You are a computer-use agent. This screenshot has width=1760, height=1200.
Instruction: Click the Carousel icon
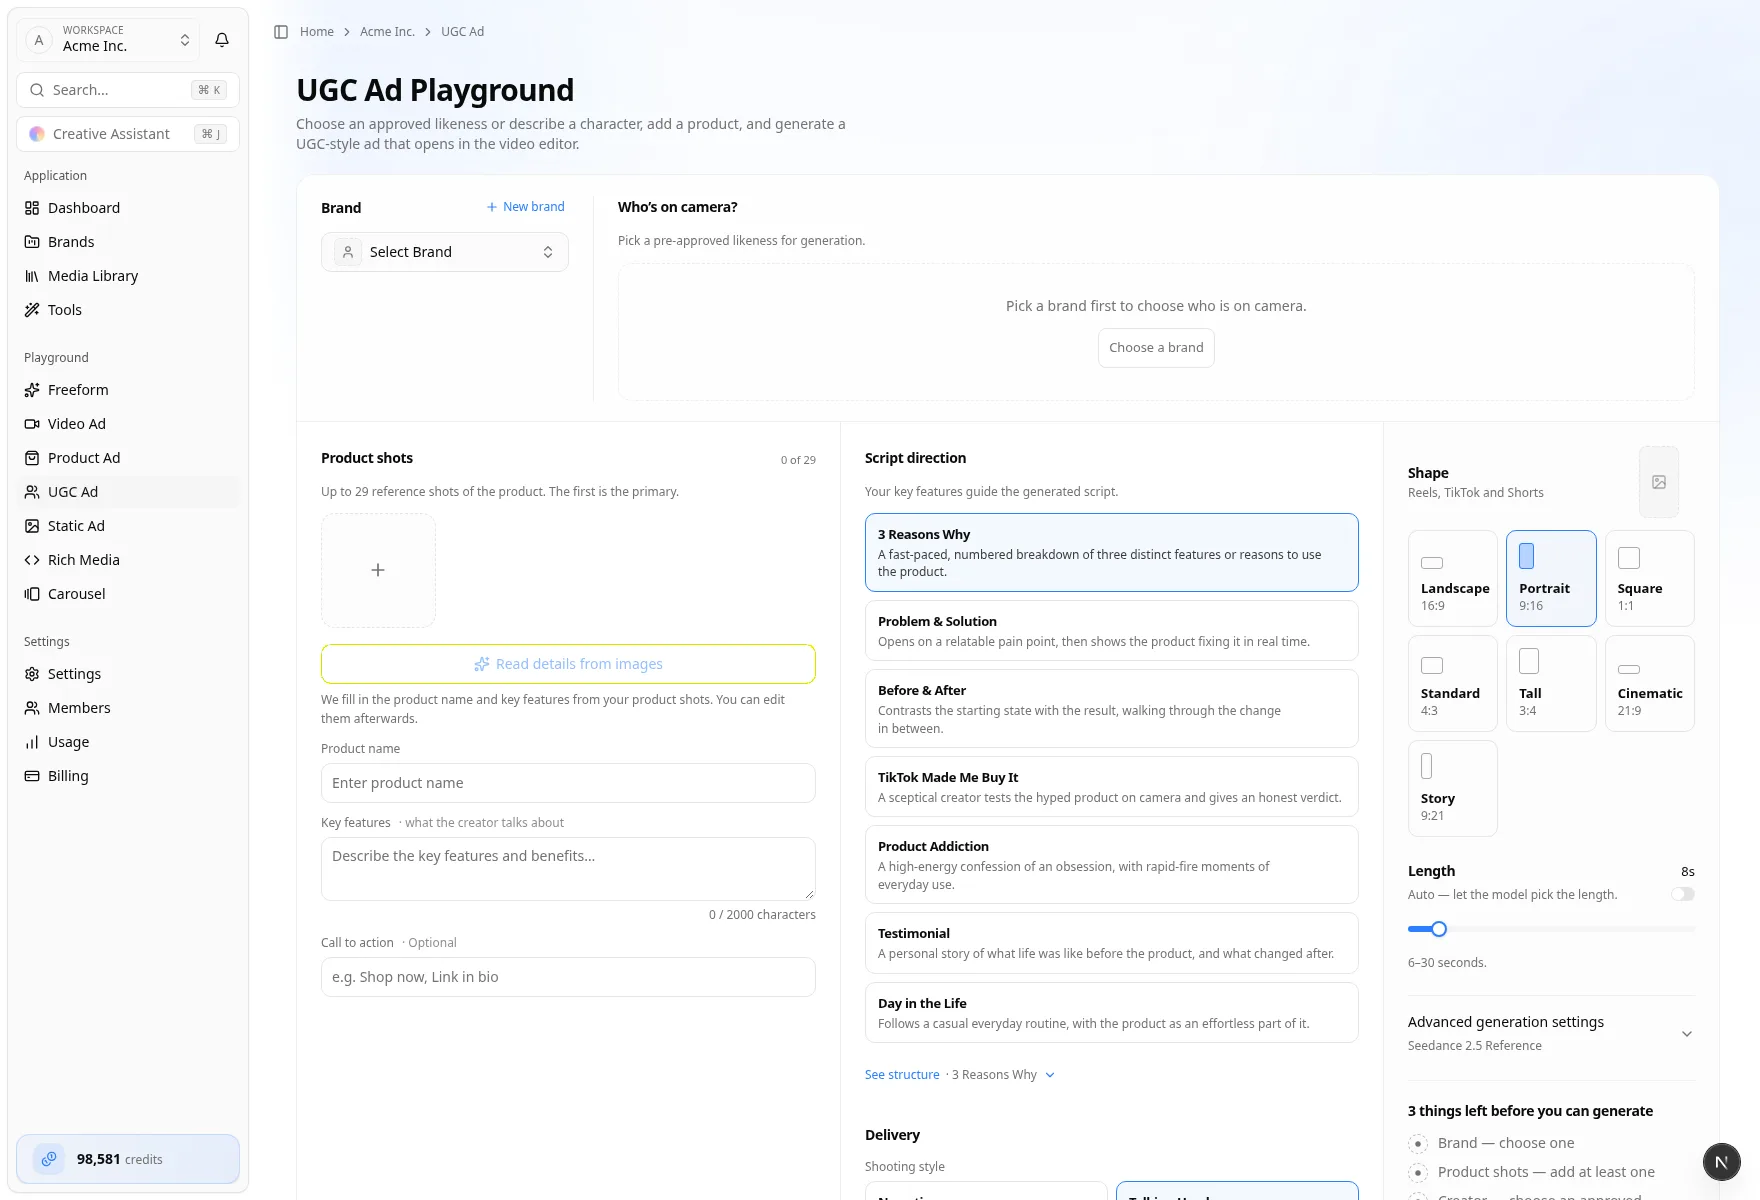pyautogui.click(x=32, y=594)
